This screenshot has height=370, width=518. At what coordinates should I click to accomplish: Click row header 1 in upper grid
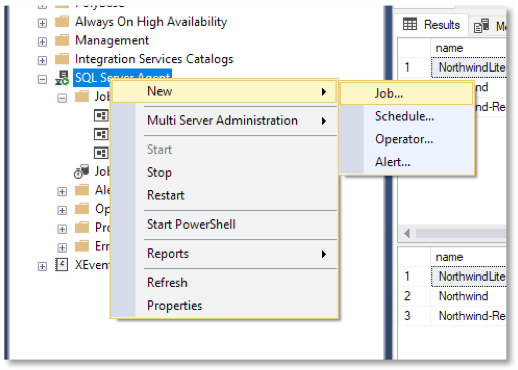coord(414,67)
